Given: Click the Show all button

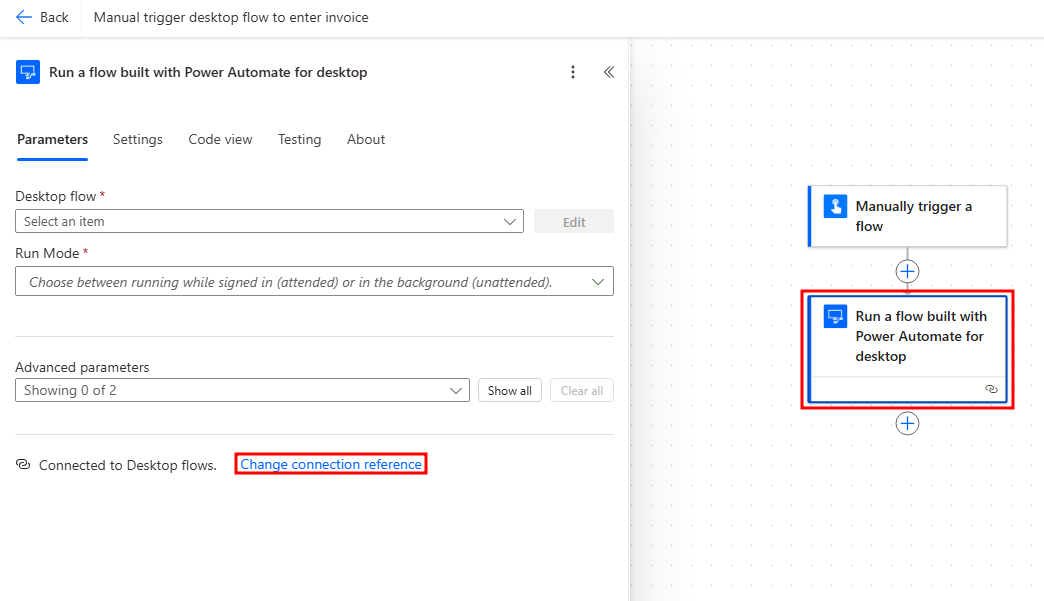Looking at the screenshot, I should click(x=510, y=391).
